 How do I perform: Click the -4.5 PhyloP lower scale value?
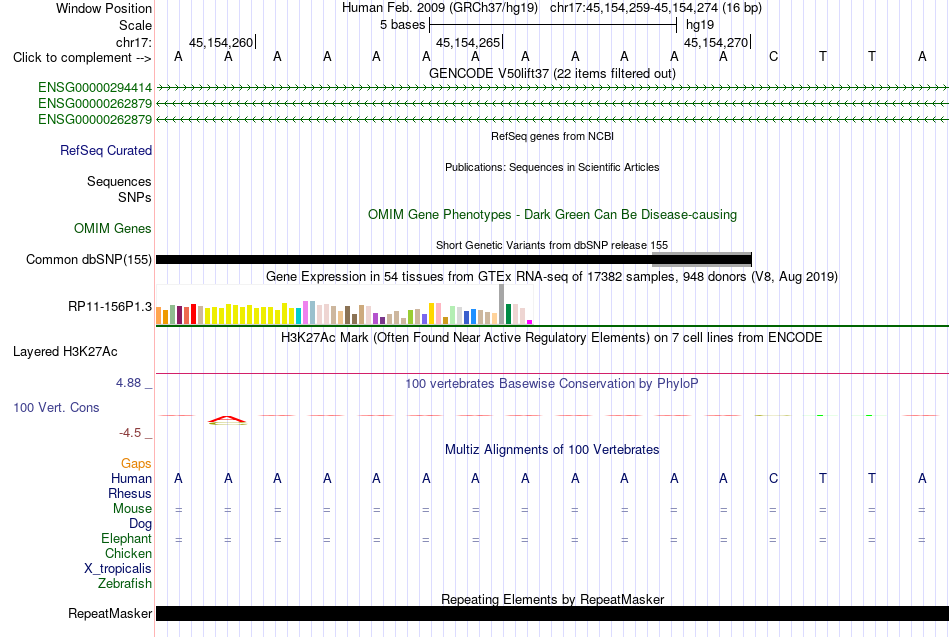(x=130, y=433)
